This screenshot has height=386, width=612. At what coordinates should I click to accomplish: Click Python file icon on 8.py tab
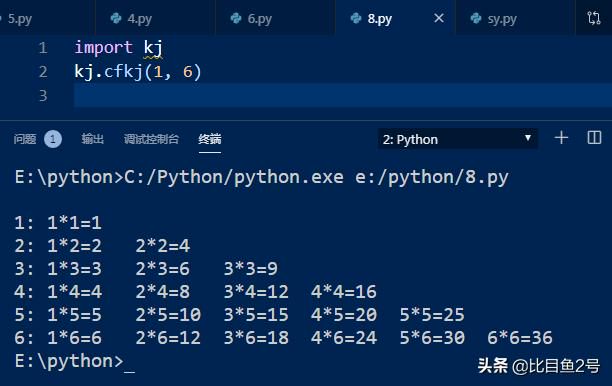(356, 18)
